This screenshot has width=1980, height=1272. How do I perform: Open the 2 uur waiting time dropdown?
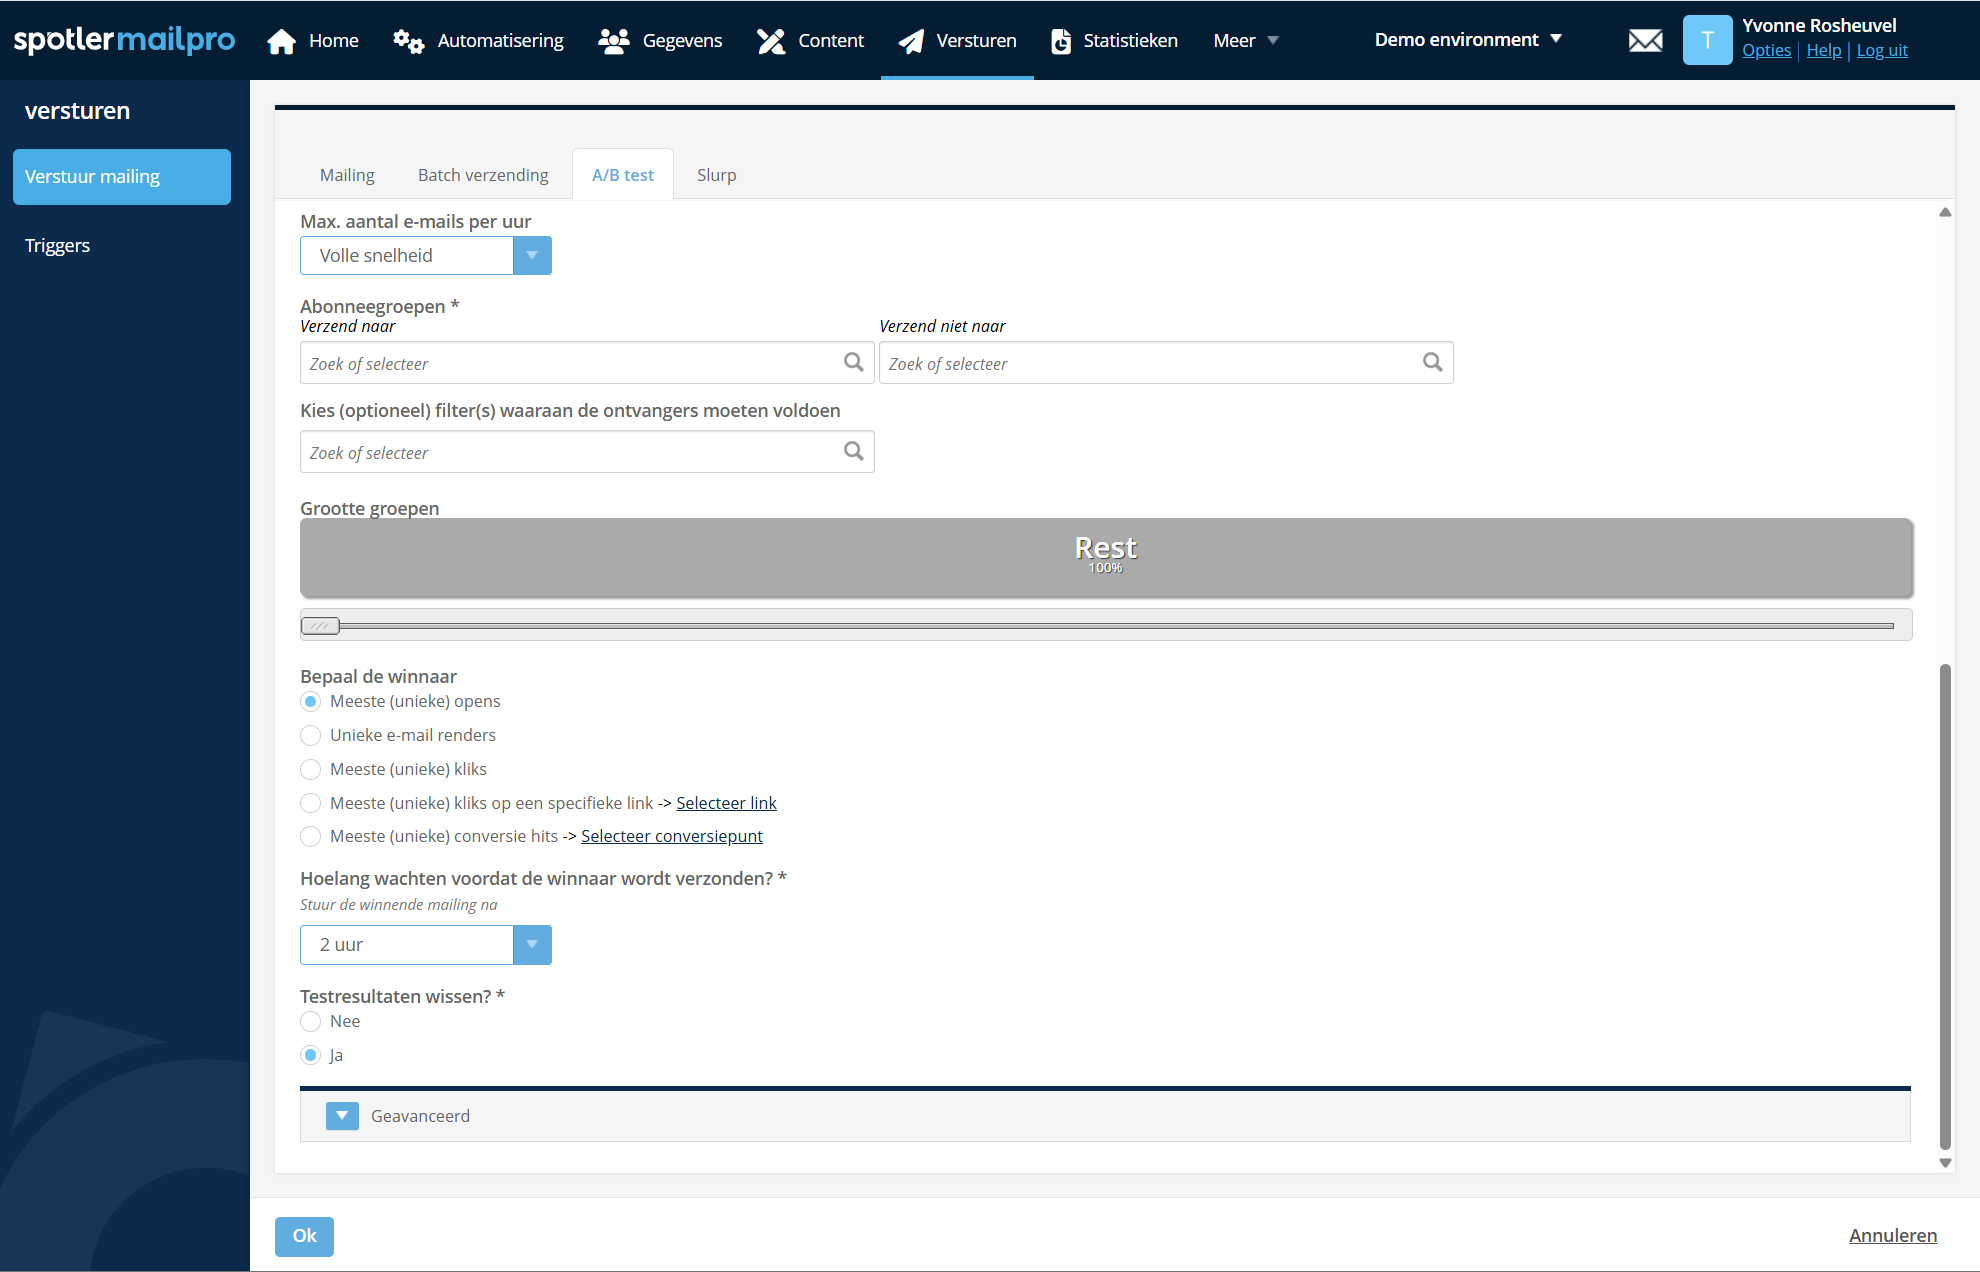[531, 945]
